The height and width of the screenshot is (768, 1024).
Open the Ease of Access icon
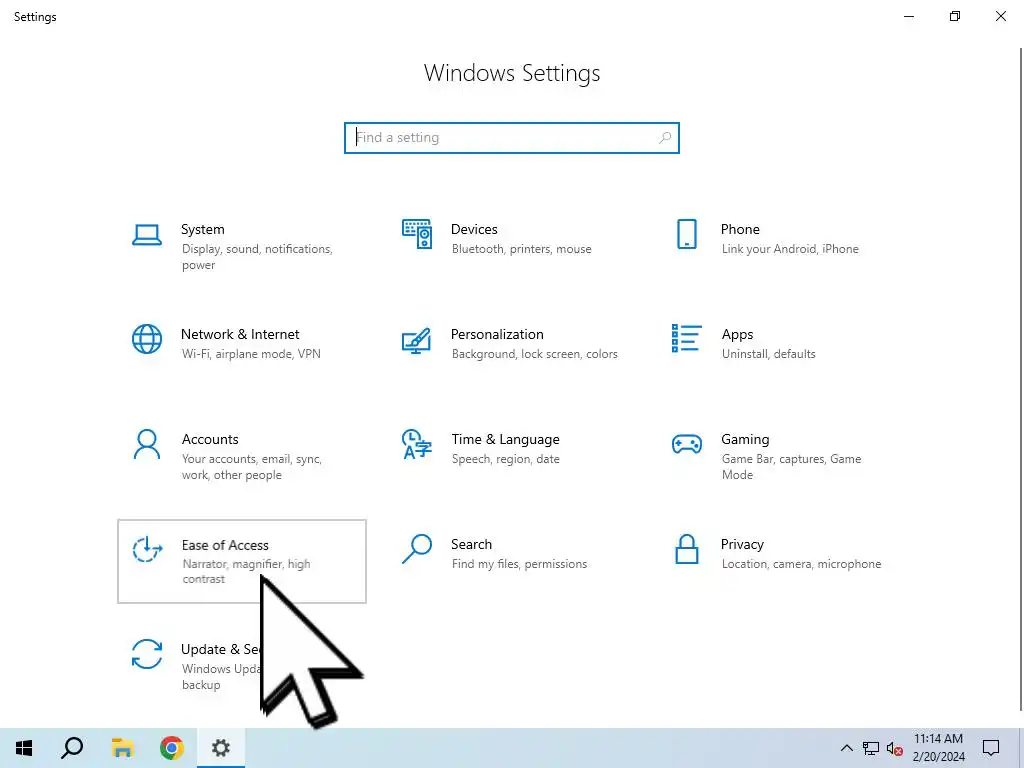147,549
